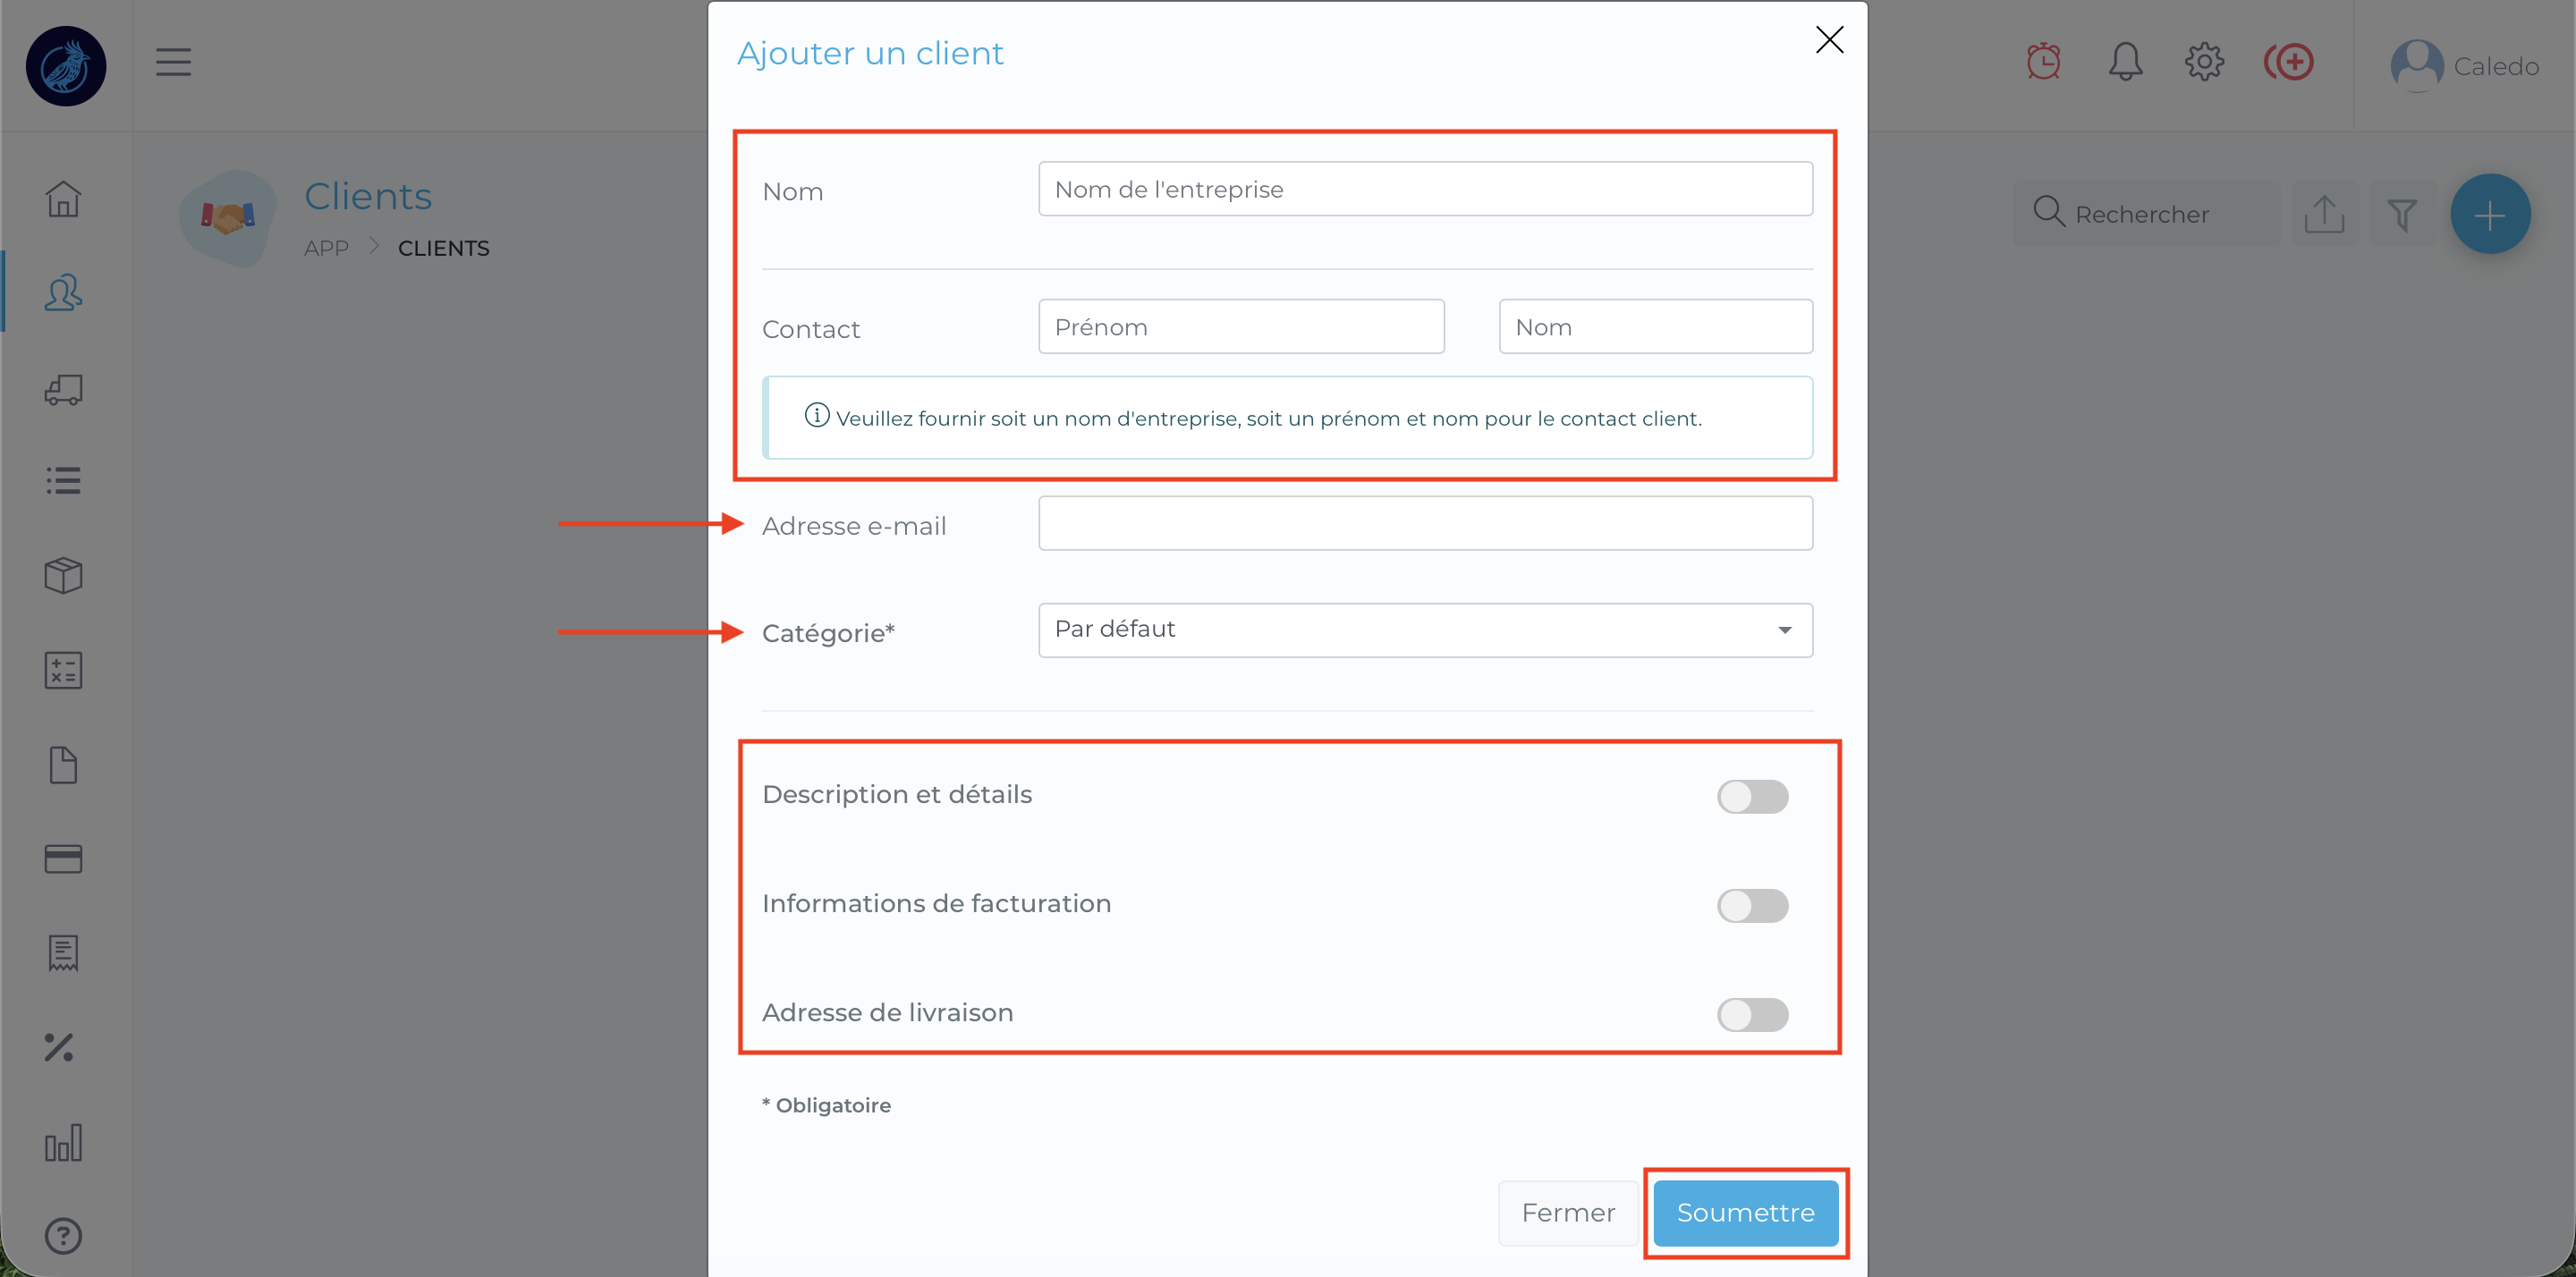Open the credit card payments sidebar icon
Image resolution: width=2576 pixels, height=1277 pixels.
point(63,859)
